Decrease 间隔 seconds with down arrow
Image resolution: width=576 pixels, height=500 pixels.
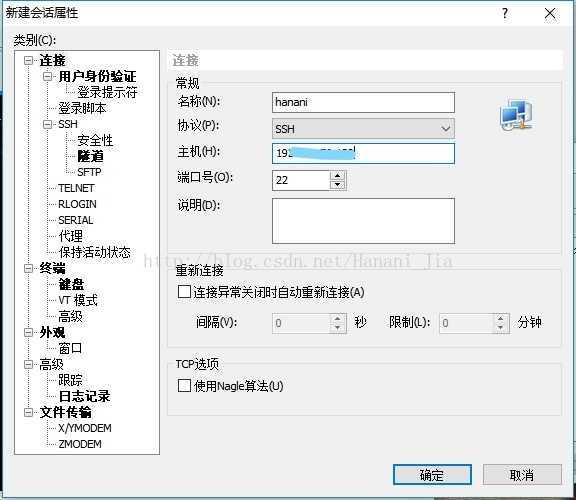[338, 328]
